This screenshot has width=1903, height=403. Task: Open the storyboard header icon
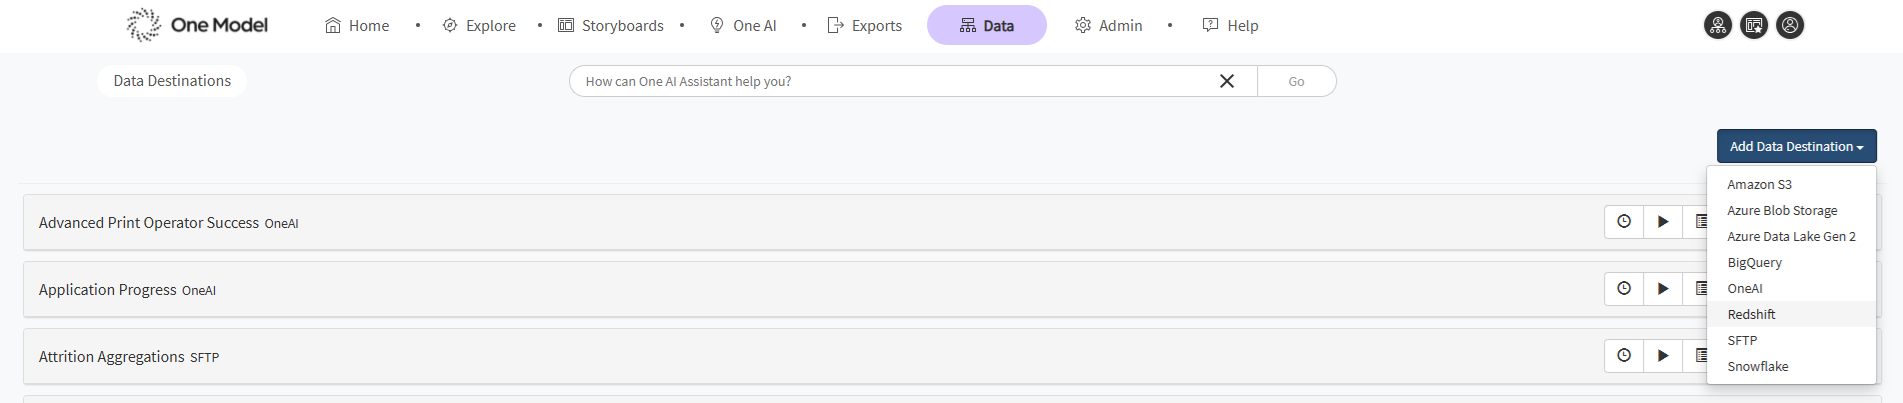coord(1754,25)
